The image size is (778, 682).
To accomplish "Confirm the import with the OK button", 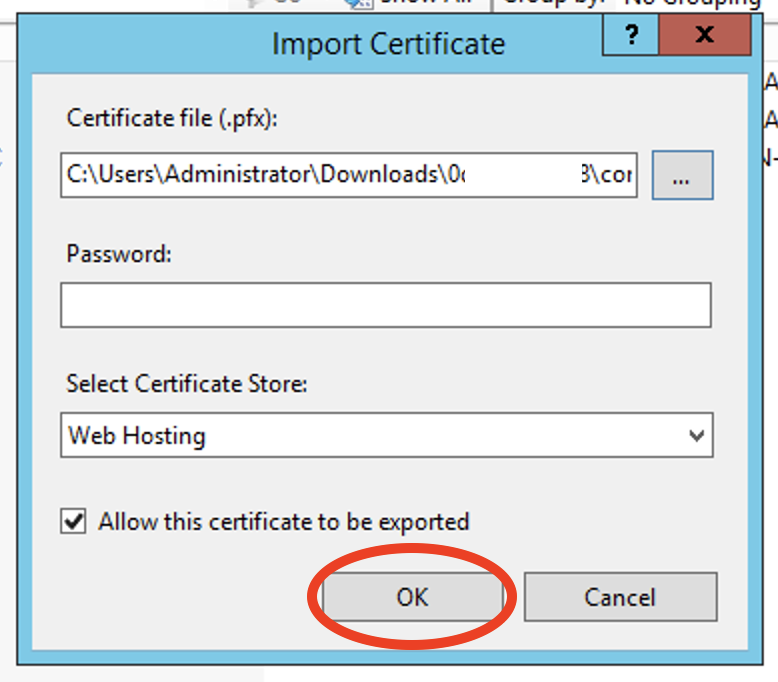I will coord(411,597).
